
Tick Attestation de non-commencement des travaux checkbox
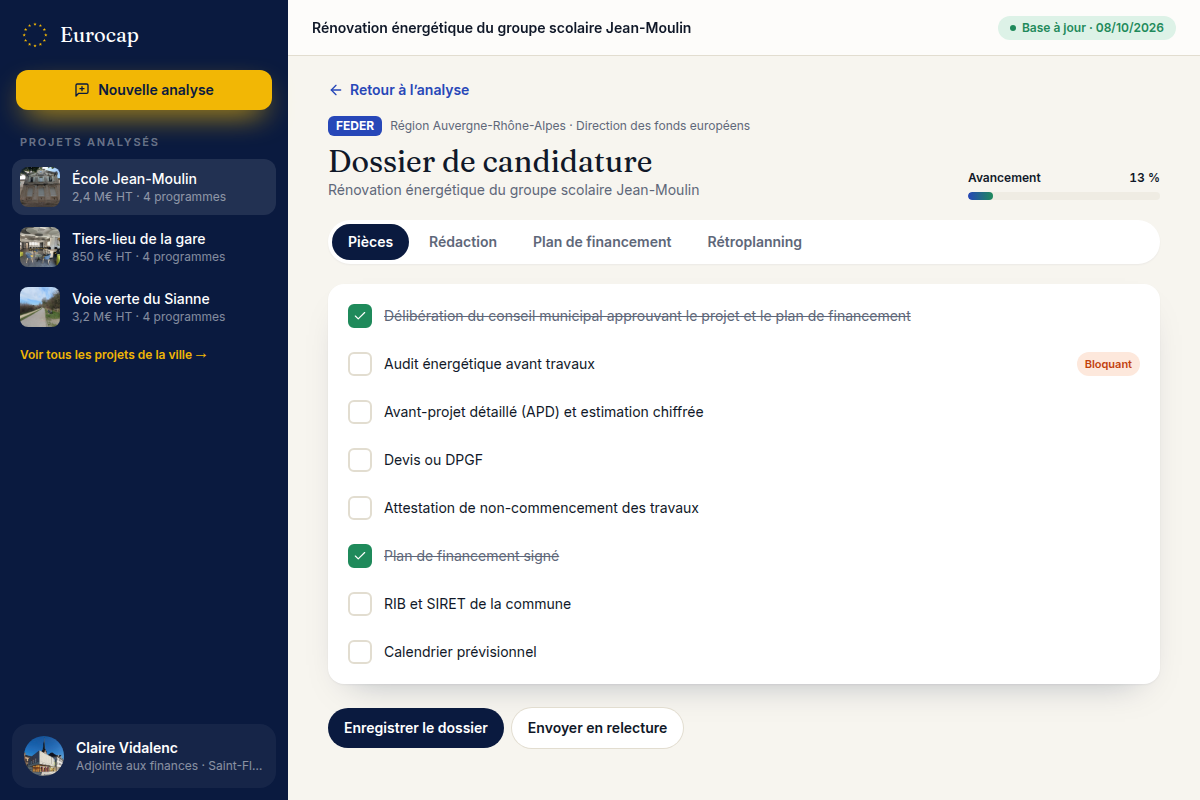(x=360, y=508)
